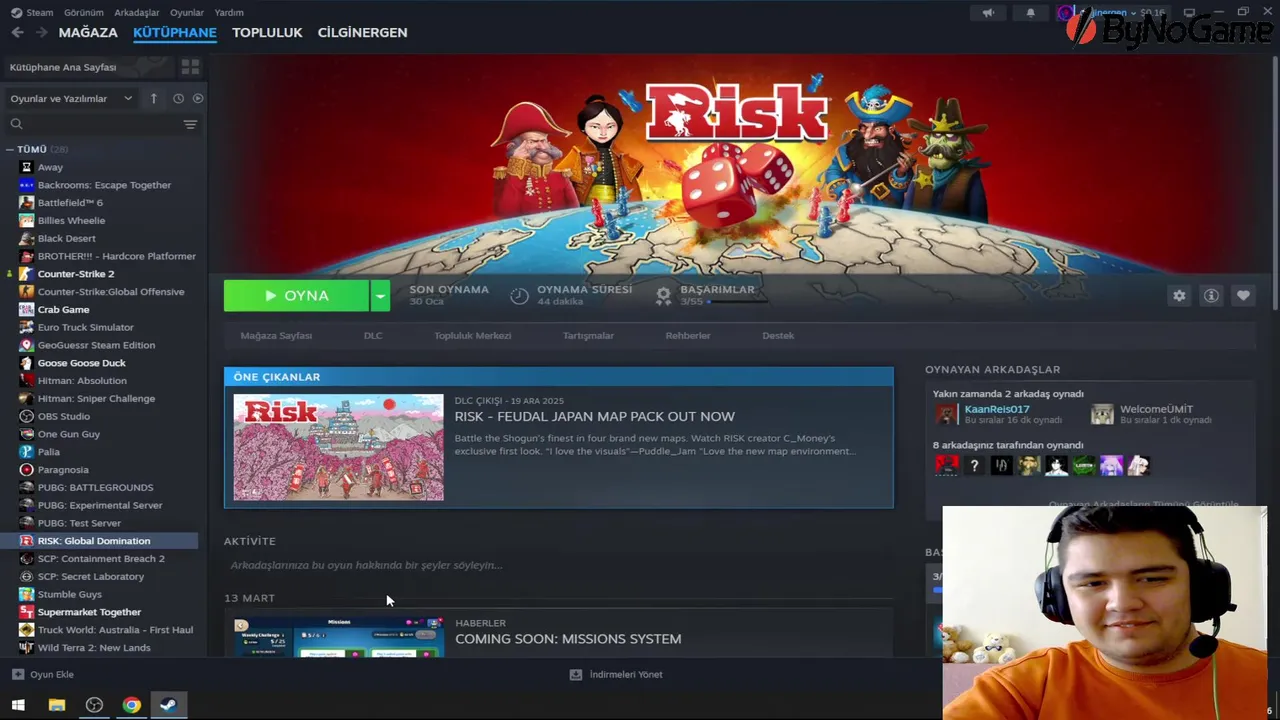
Task: Open the DLC link
Action: [x=373, y=336]
